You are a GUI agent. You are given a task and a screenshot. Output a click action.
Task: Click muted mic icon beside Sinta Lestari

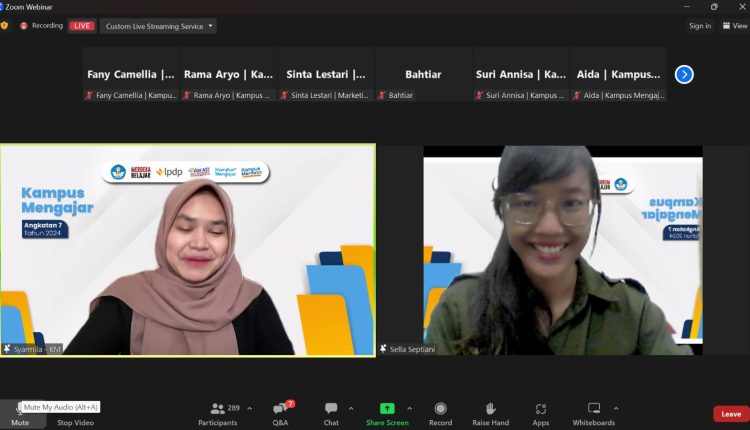click(x=284, y=95)
